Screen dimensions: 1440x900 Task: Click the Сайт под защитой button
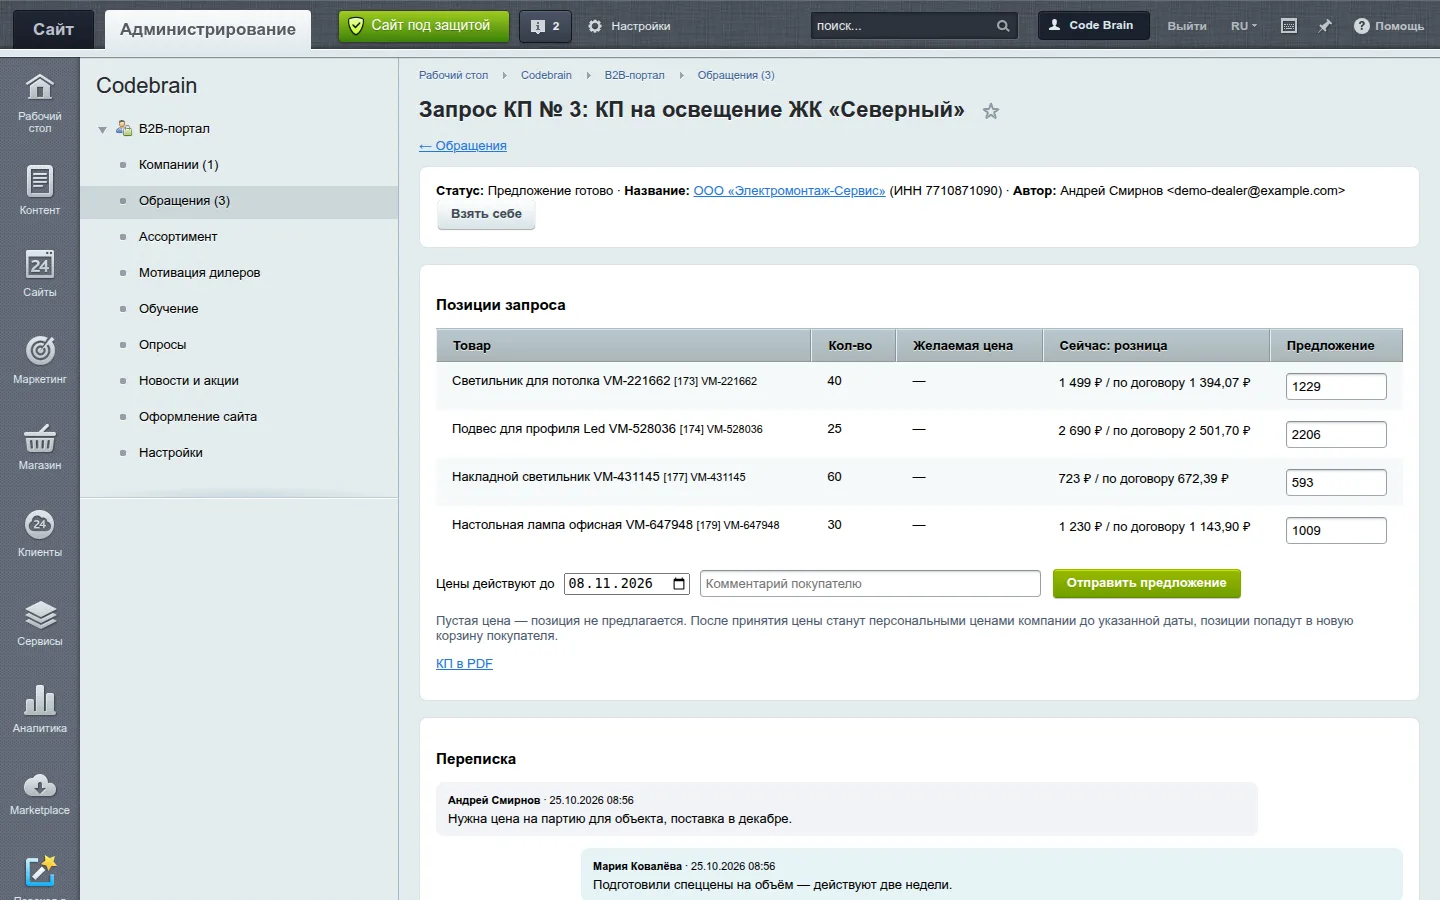coord(423,26)
